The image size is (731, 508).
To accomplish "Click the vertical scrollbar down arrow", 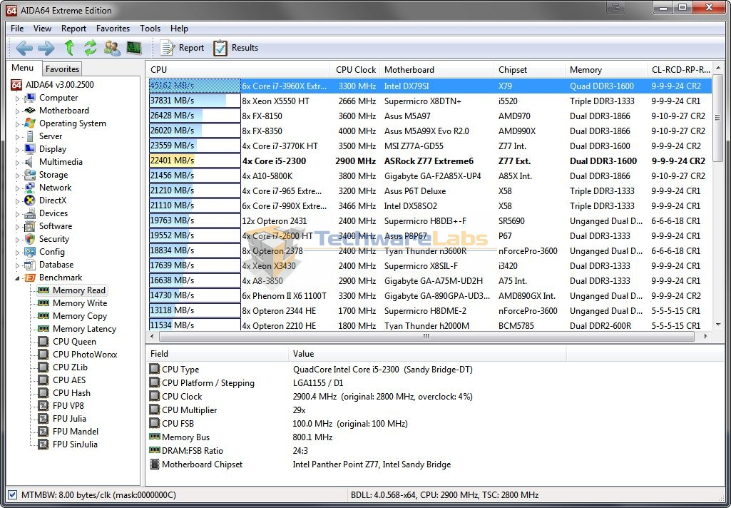I will pos(718,325).
